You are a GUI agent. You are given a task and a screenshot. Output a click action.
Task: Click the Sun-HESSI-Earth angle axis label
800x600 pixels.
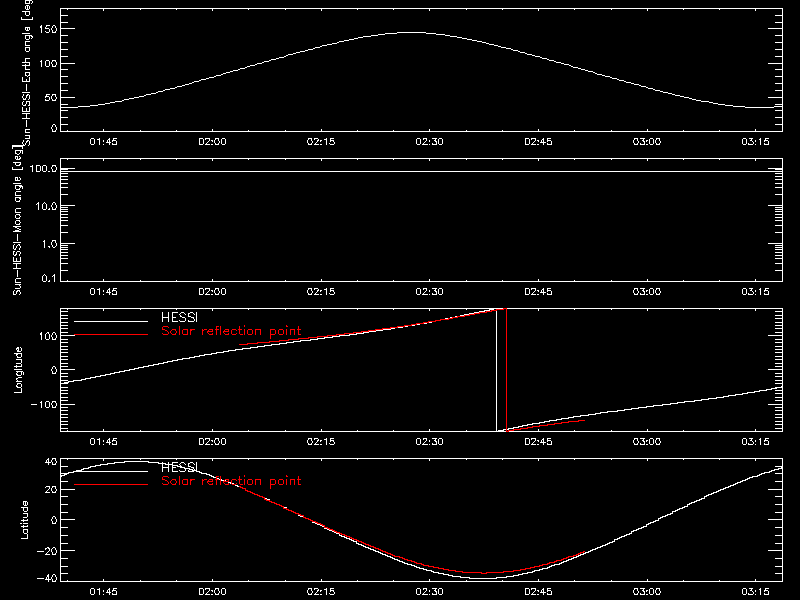[x=27, y=72]
